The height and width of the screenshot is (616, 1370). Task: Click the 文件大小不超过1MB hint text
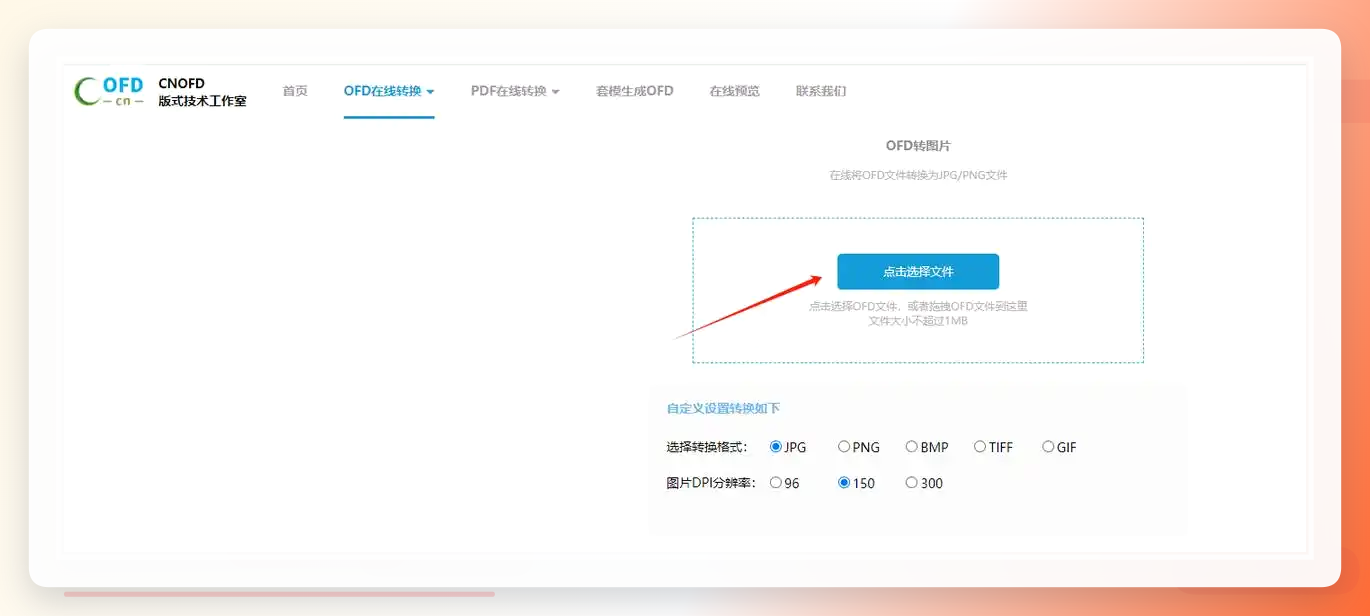coord(918,321)
